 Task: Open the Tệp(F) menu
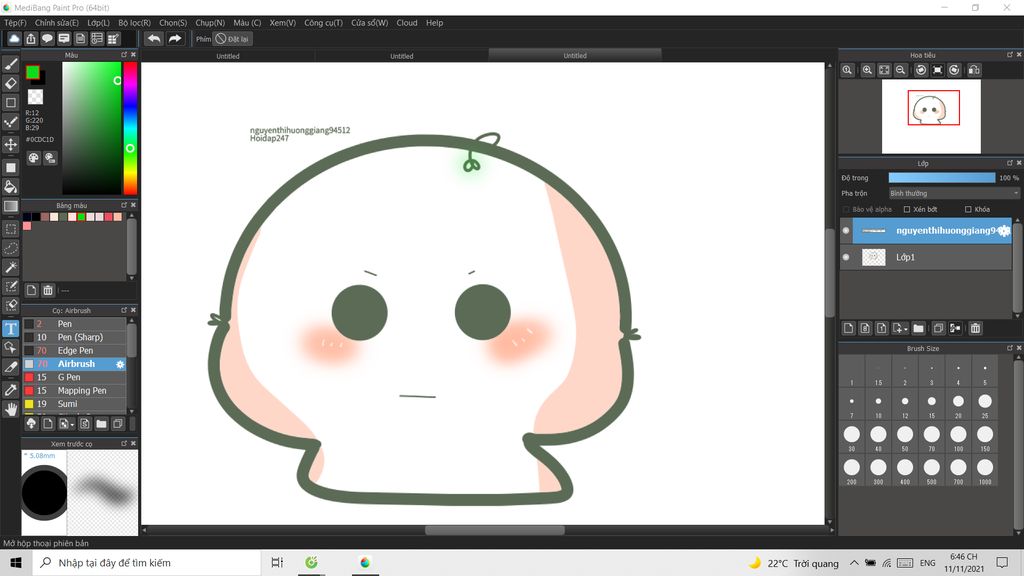coord(15,23)
